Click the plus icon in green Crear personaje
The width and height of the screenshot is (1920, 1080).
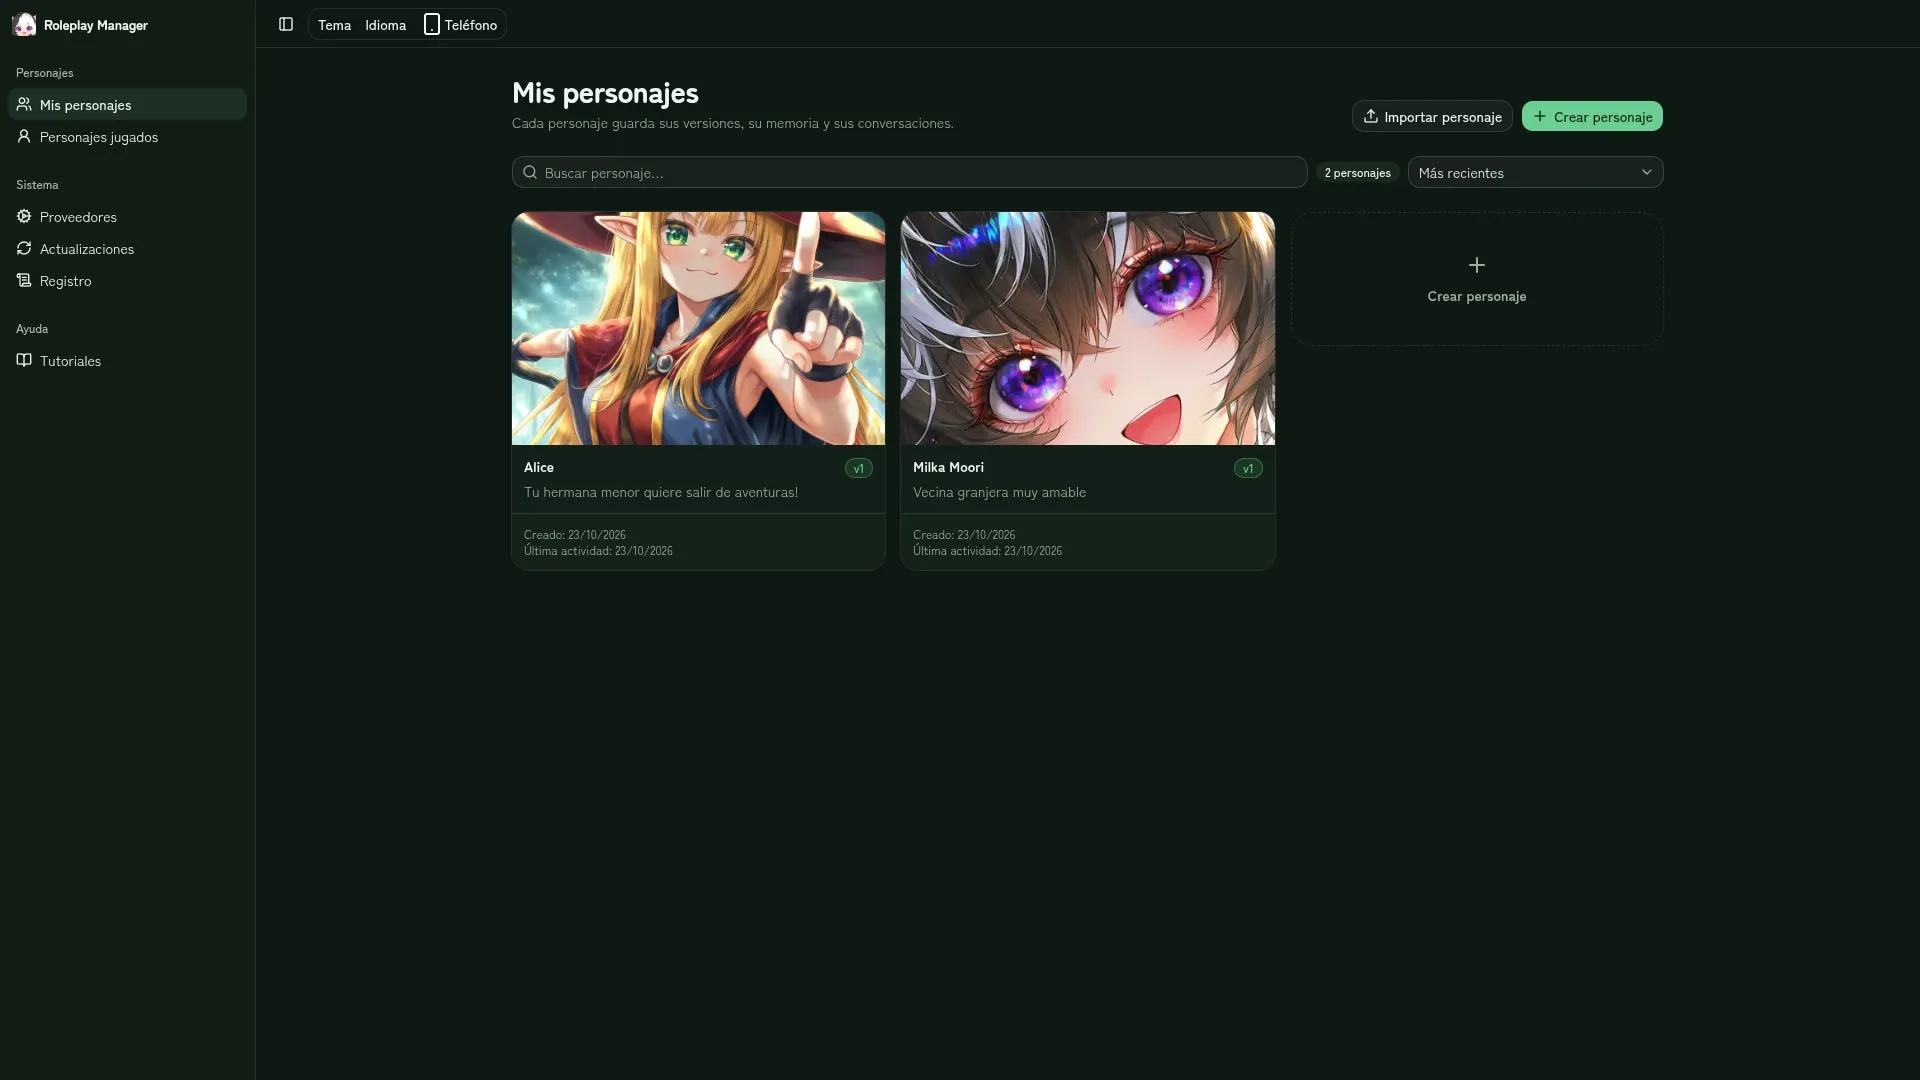point(1540,117)
